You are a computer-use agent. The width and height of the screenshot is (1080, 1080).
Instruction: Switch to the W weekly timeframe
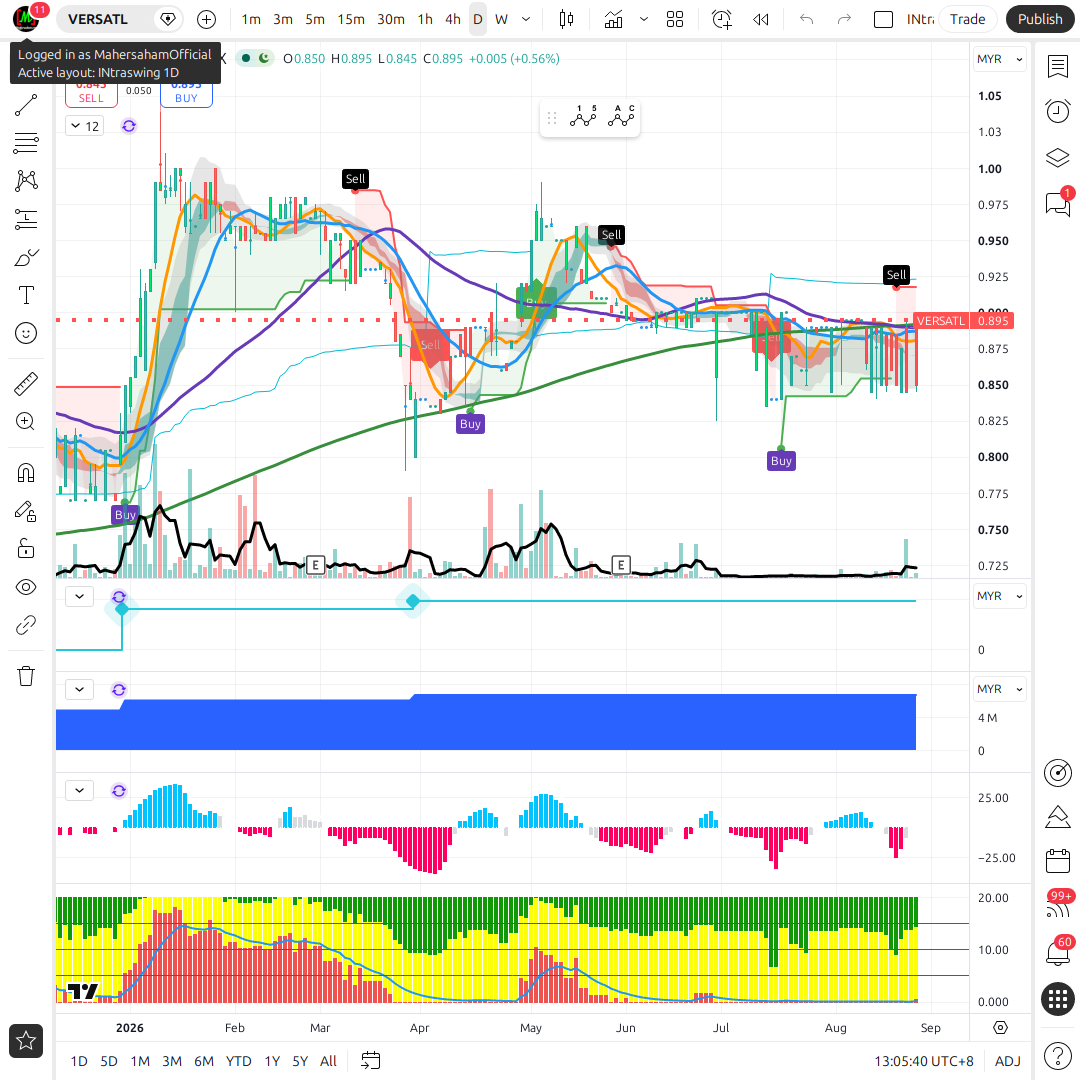[501, 19]
